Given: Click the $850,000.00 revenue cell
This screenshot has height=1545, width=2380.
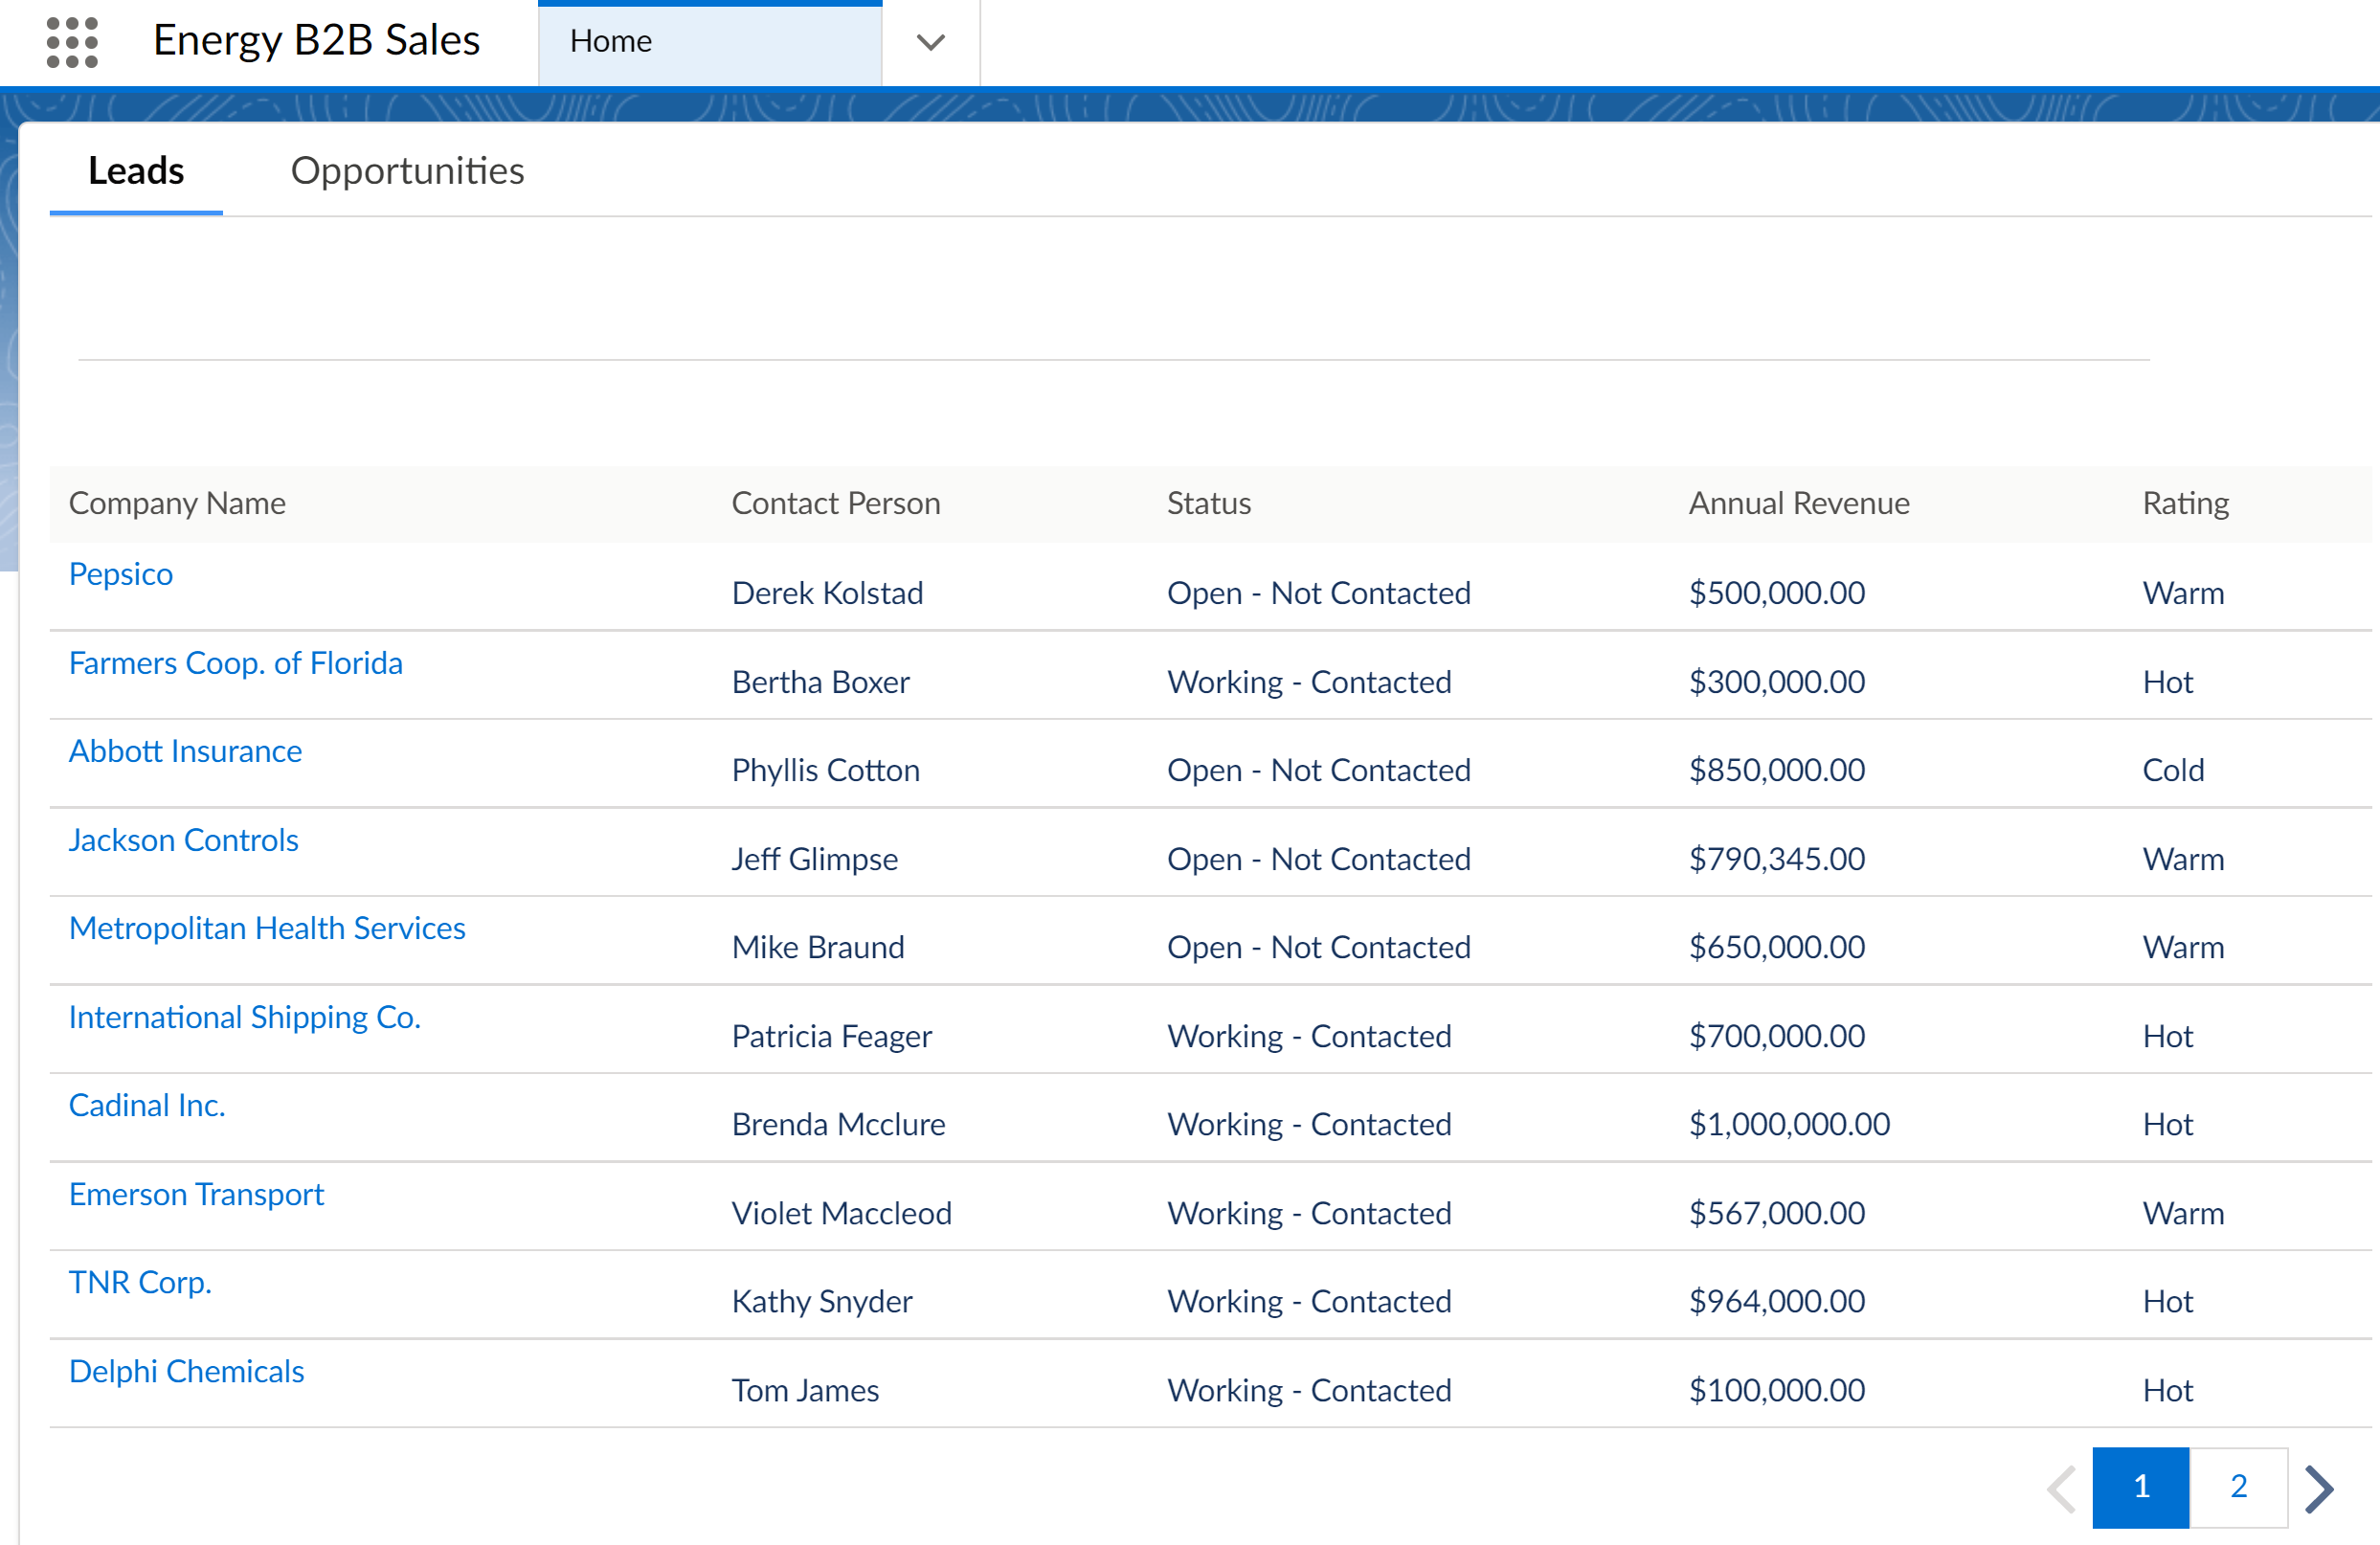Looking at the screenshot, I should [x=1777, y=770].
